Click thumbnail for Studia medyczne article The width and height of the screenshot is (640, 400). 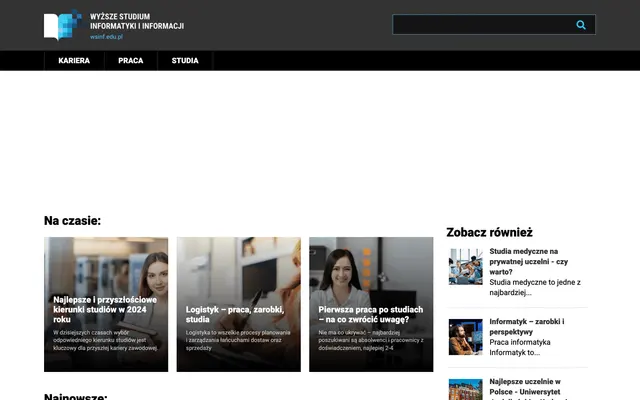point(465,267)
